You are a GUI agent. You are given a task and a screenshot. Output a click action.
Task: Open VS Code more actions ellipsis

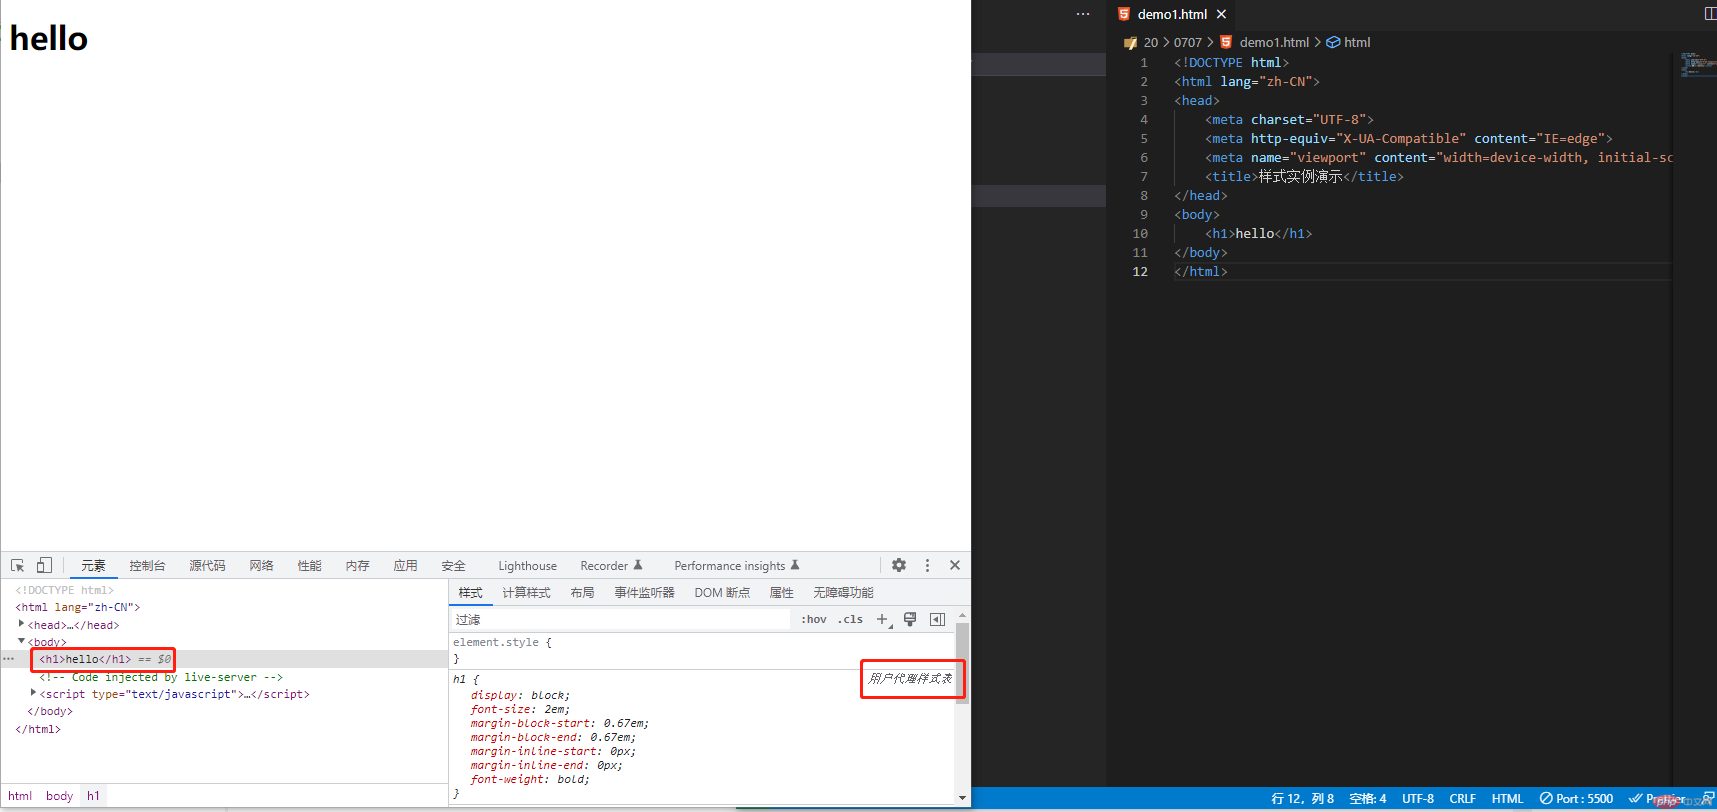click(1083, 14)
